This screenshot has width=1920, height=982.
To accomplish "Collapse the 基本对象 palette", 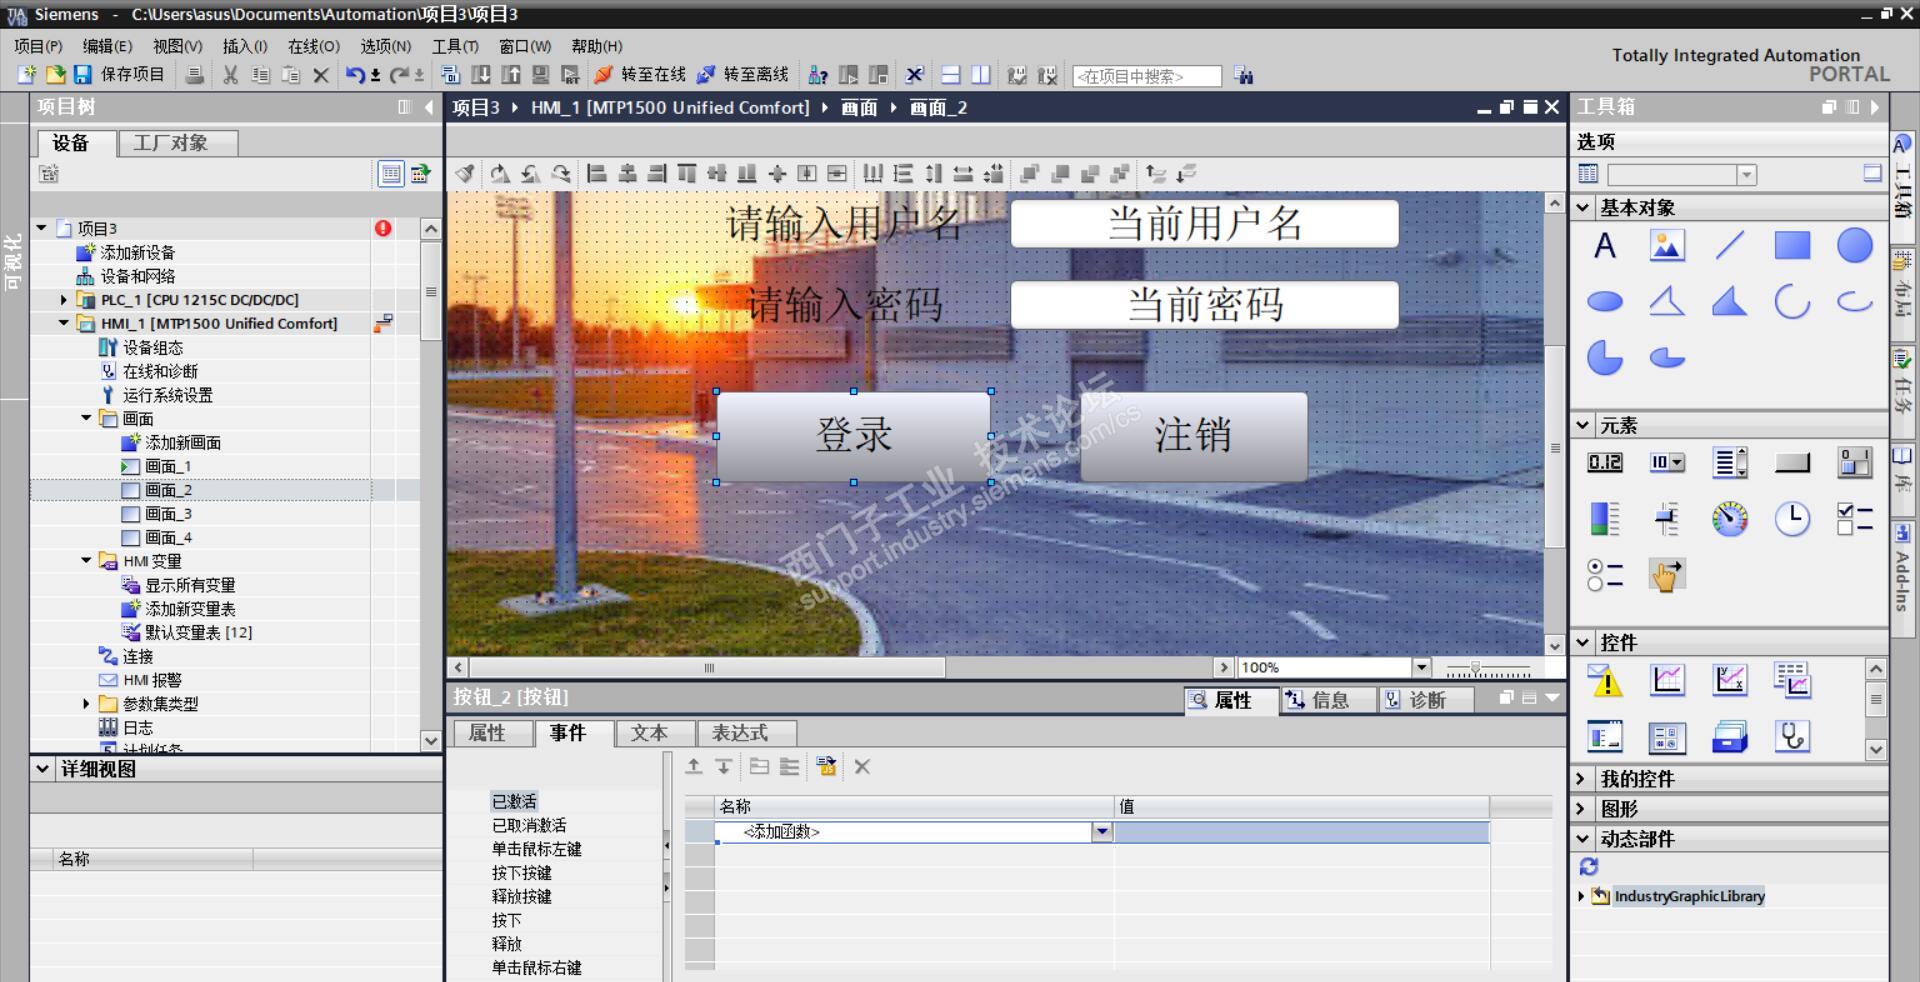I will pos(1583,208).
